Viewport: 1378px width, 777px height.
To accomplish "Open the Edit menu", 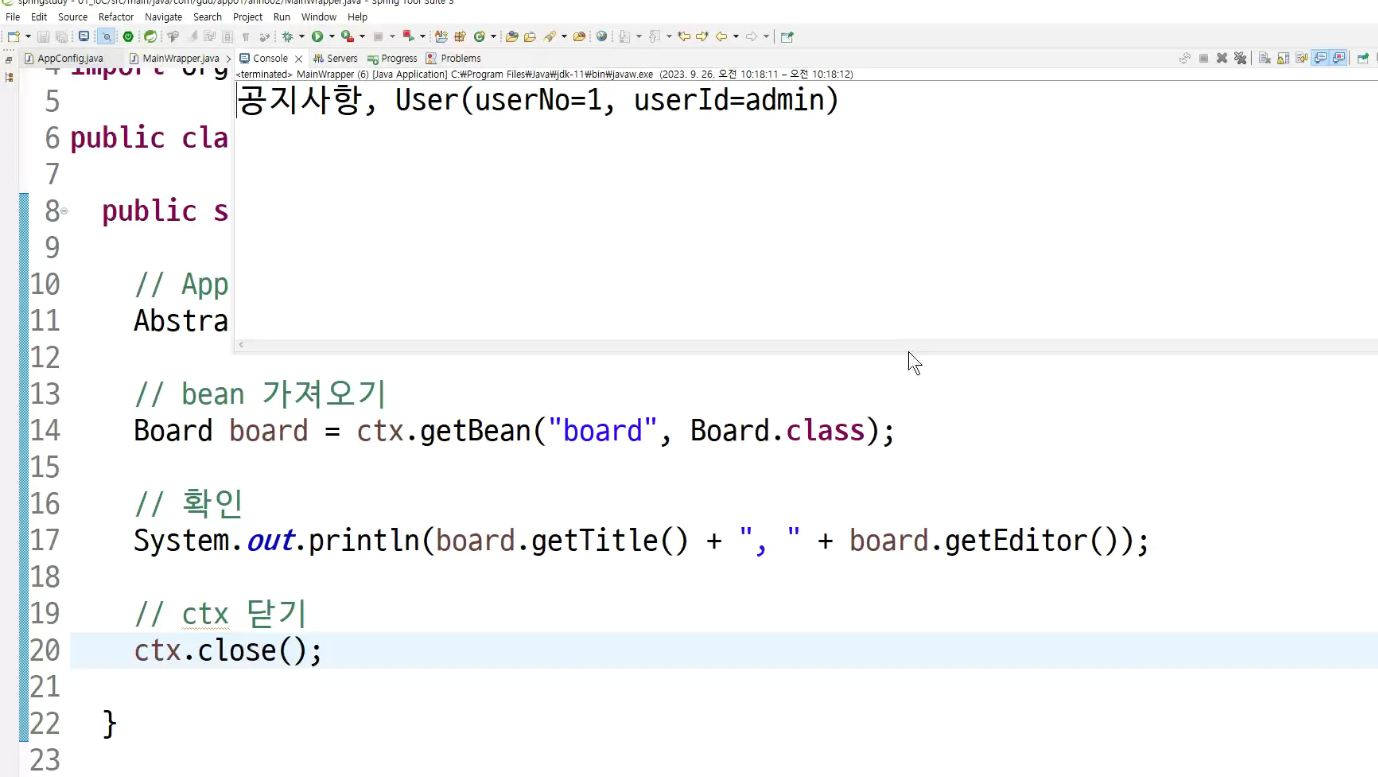I will pos(39,17).
